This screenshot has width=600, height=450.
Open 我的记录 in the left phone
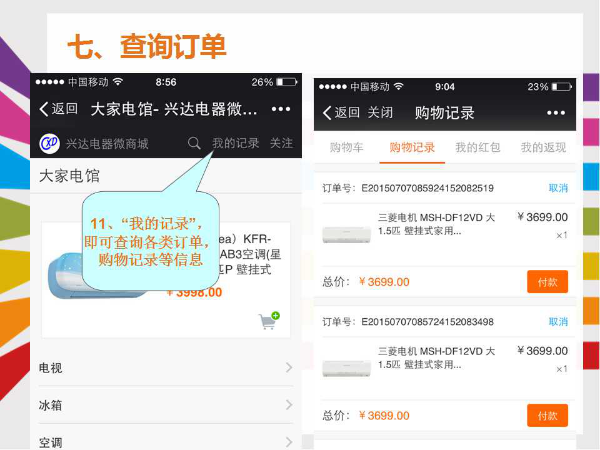click(236, 143)
